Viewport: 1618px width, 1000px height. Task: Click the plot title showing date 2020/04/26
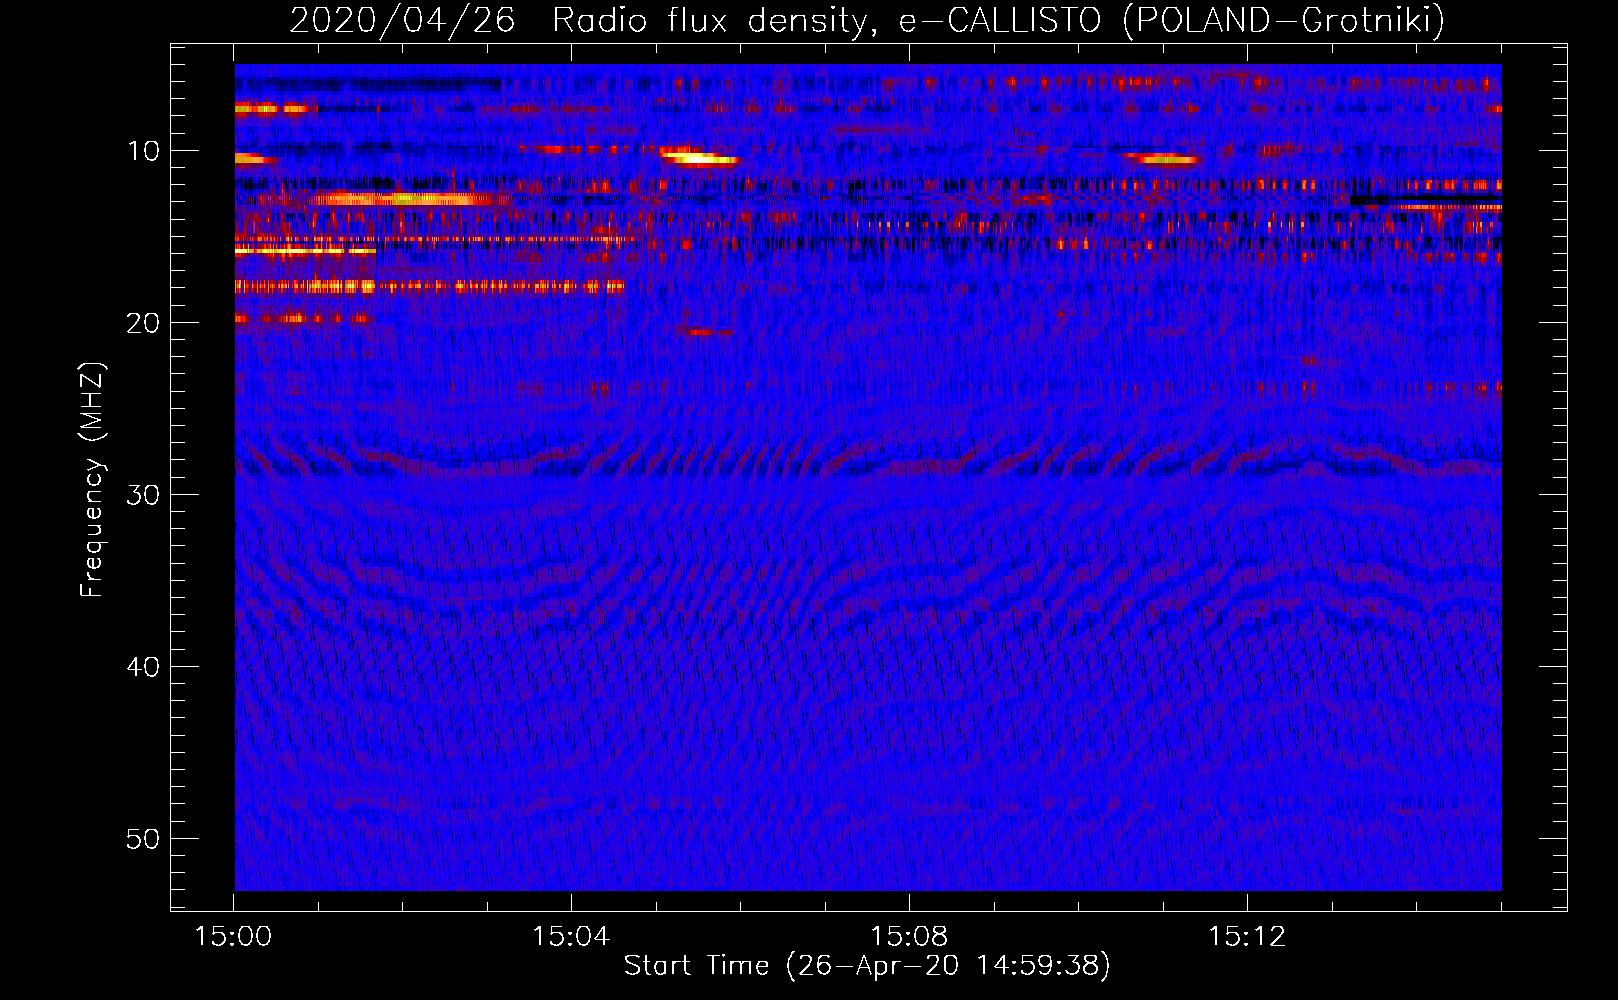(x=867, y=20)
